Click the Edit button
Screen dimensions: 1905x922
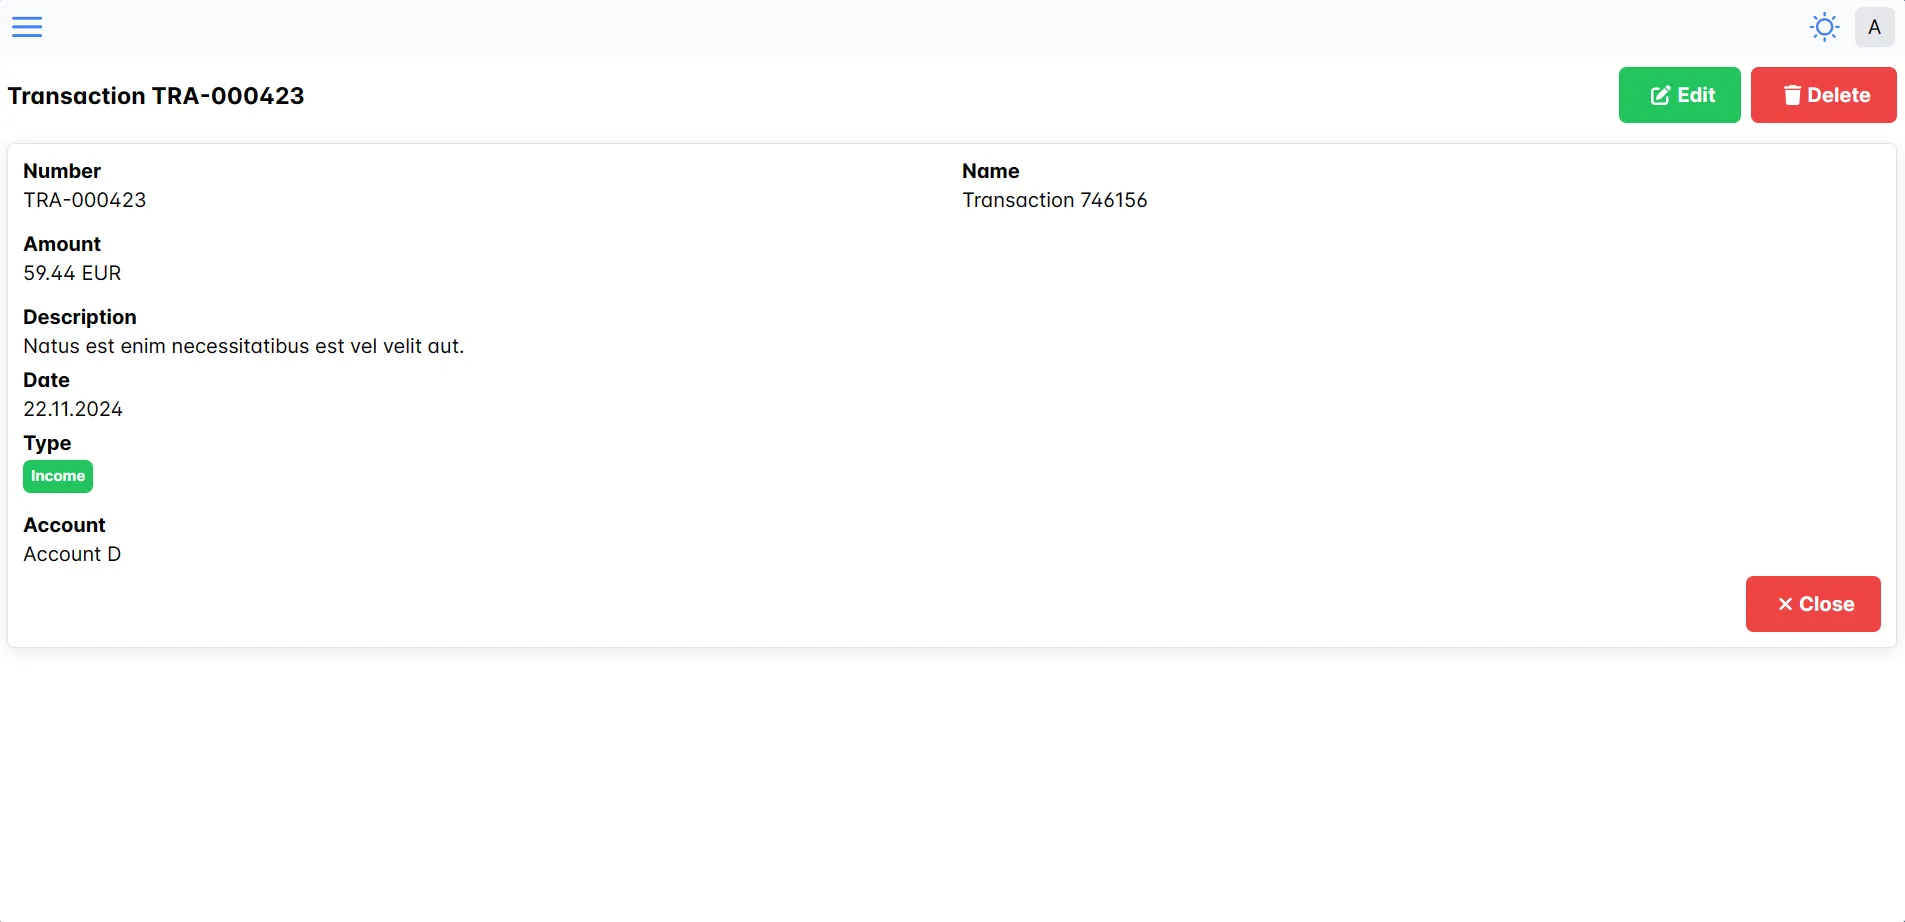(1679, 94)
